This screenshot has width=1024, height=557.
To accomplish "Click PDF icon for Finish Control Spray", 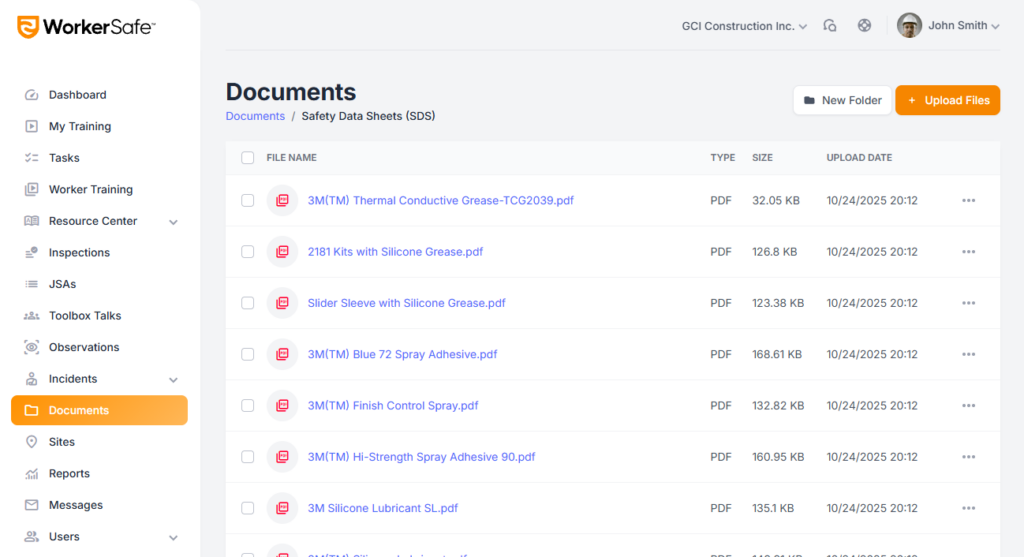I will [282, 406].
